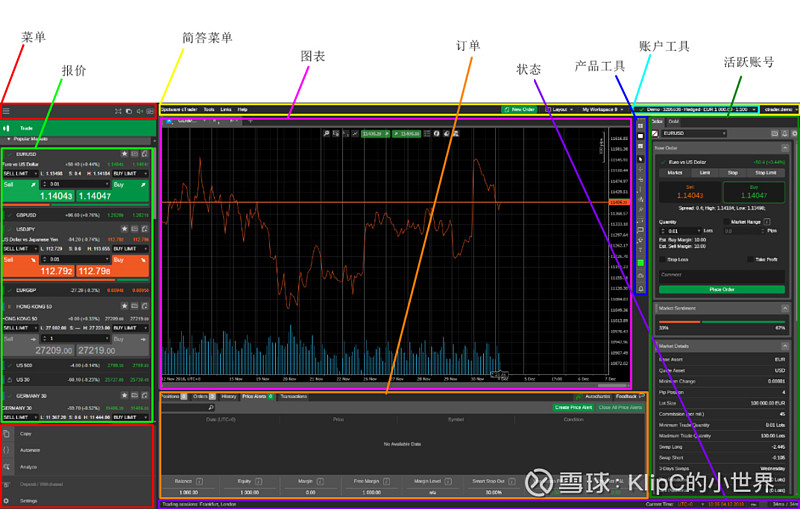This screenshot has height=509, width=800.
Task: Click the green color square in chart toolbar
Action: [x=641, y=263]
